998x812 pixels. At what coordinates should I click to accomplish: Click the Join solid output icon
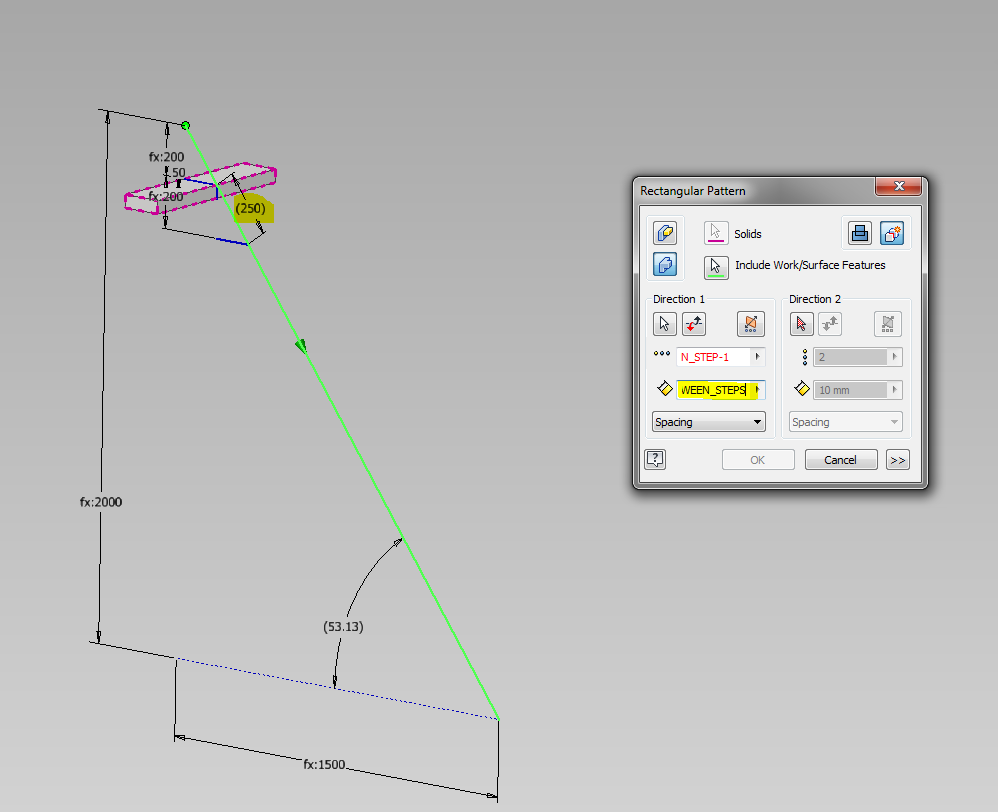[x=860, y=233]
